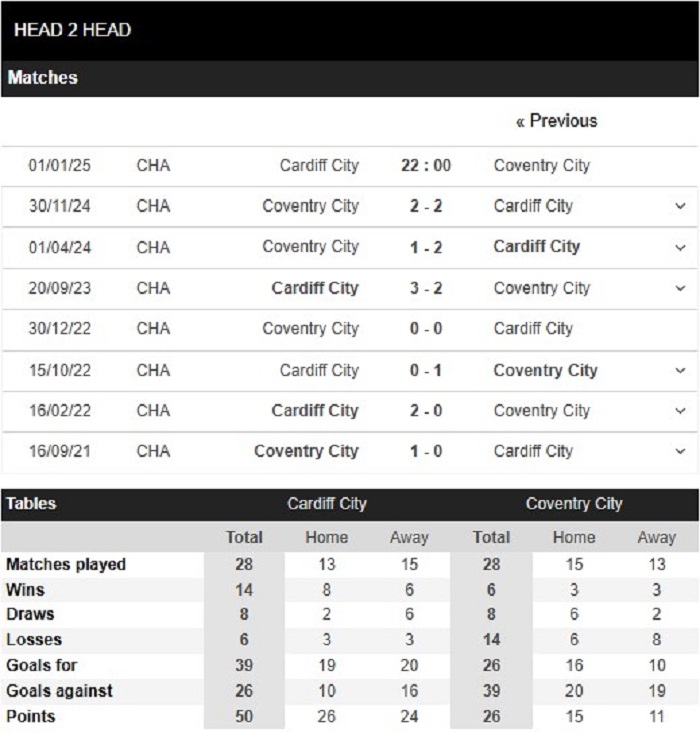
Task: Open the 2 - 2 score result
Action: pyautogui.click(x=426, y=206)
